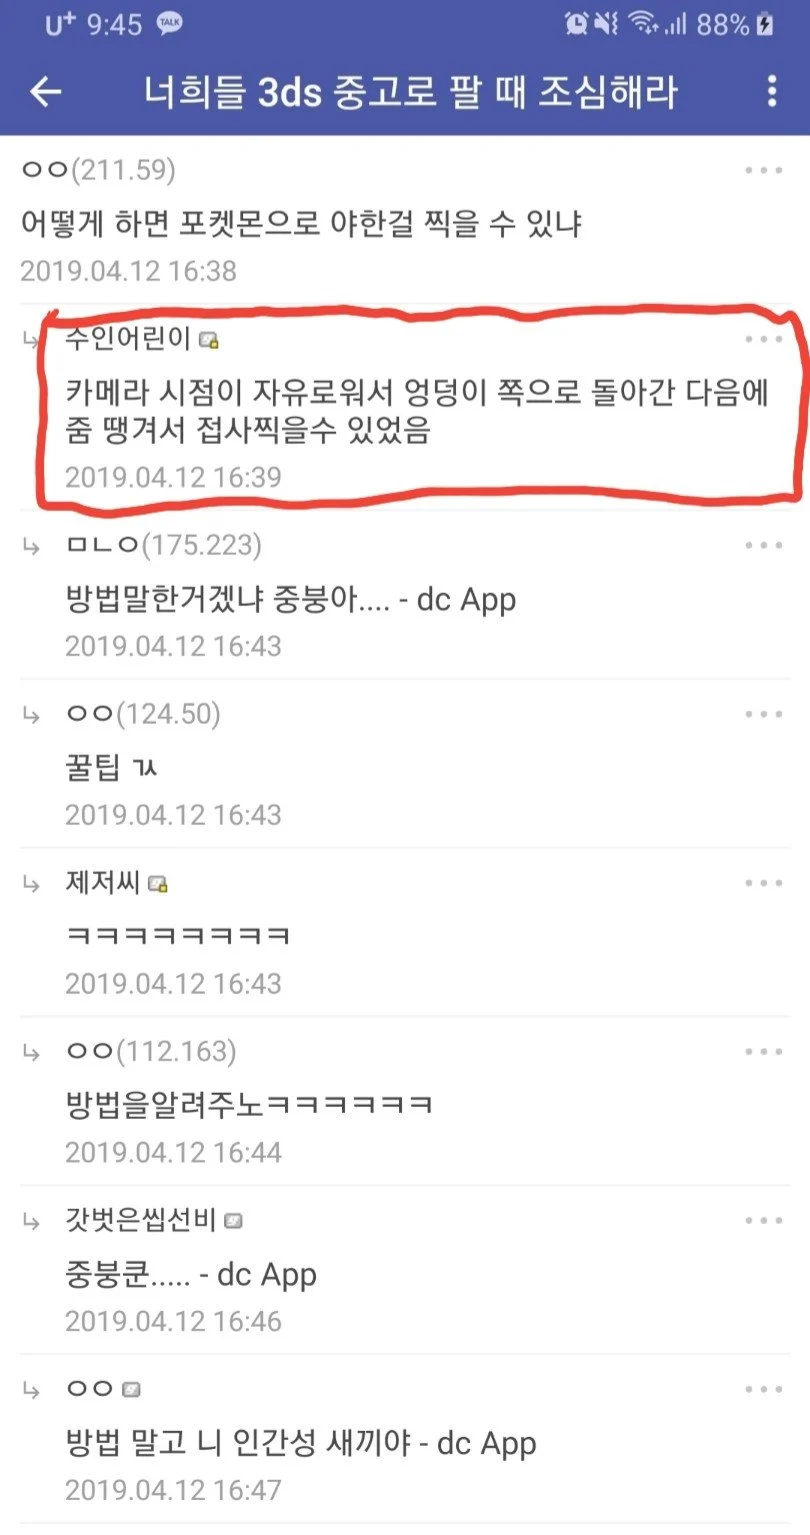Tap the member badge next to 수인어린이
The width and height of the screenshot is (810, 1535).
[x=208, y=341]
